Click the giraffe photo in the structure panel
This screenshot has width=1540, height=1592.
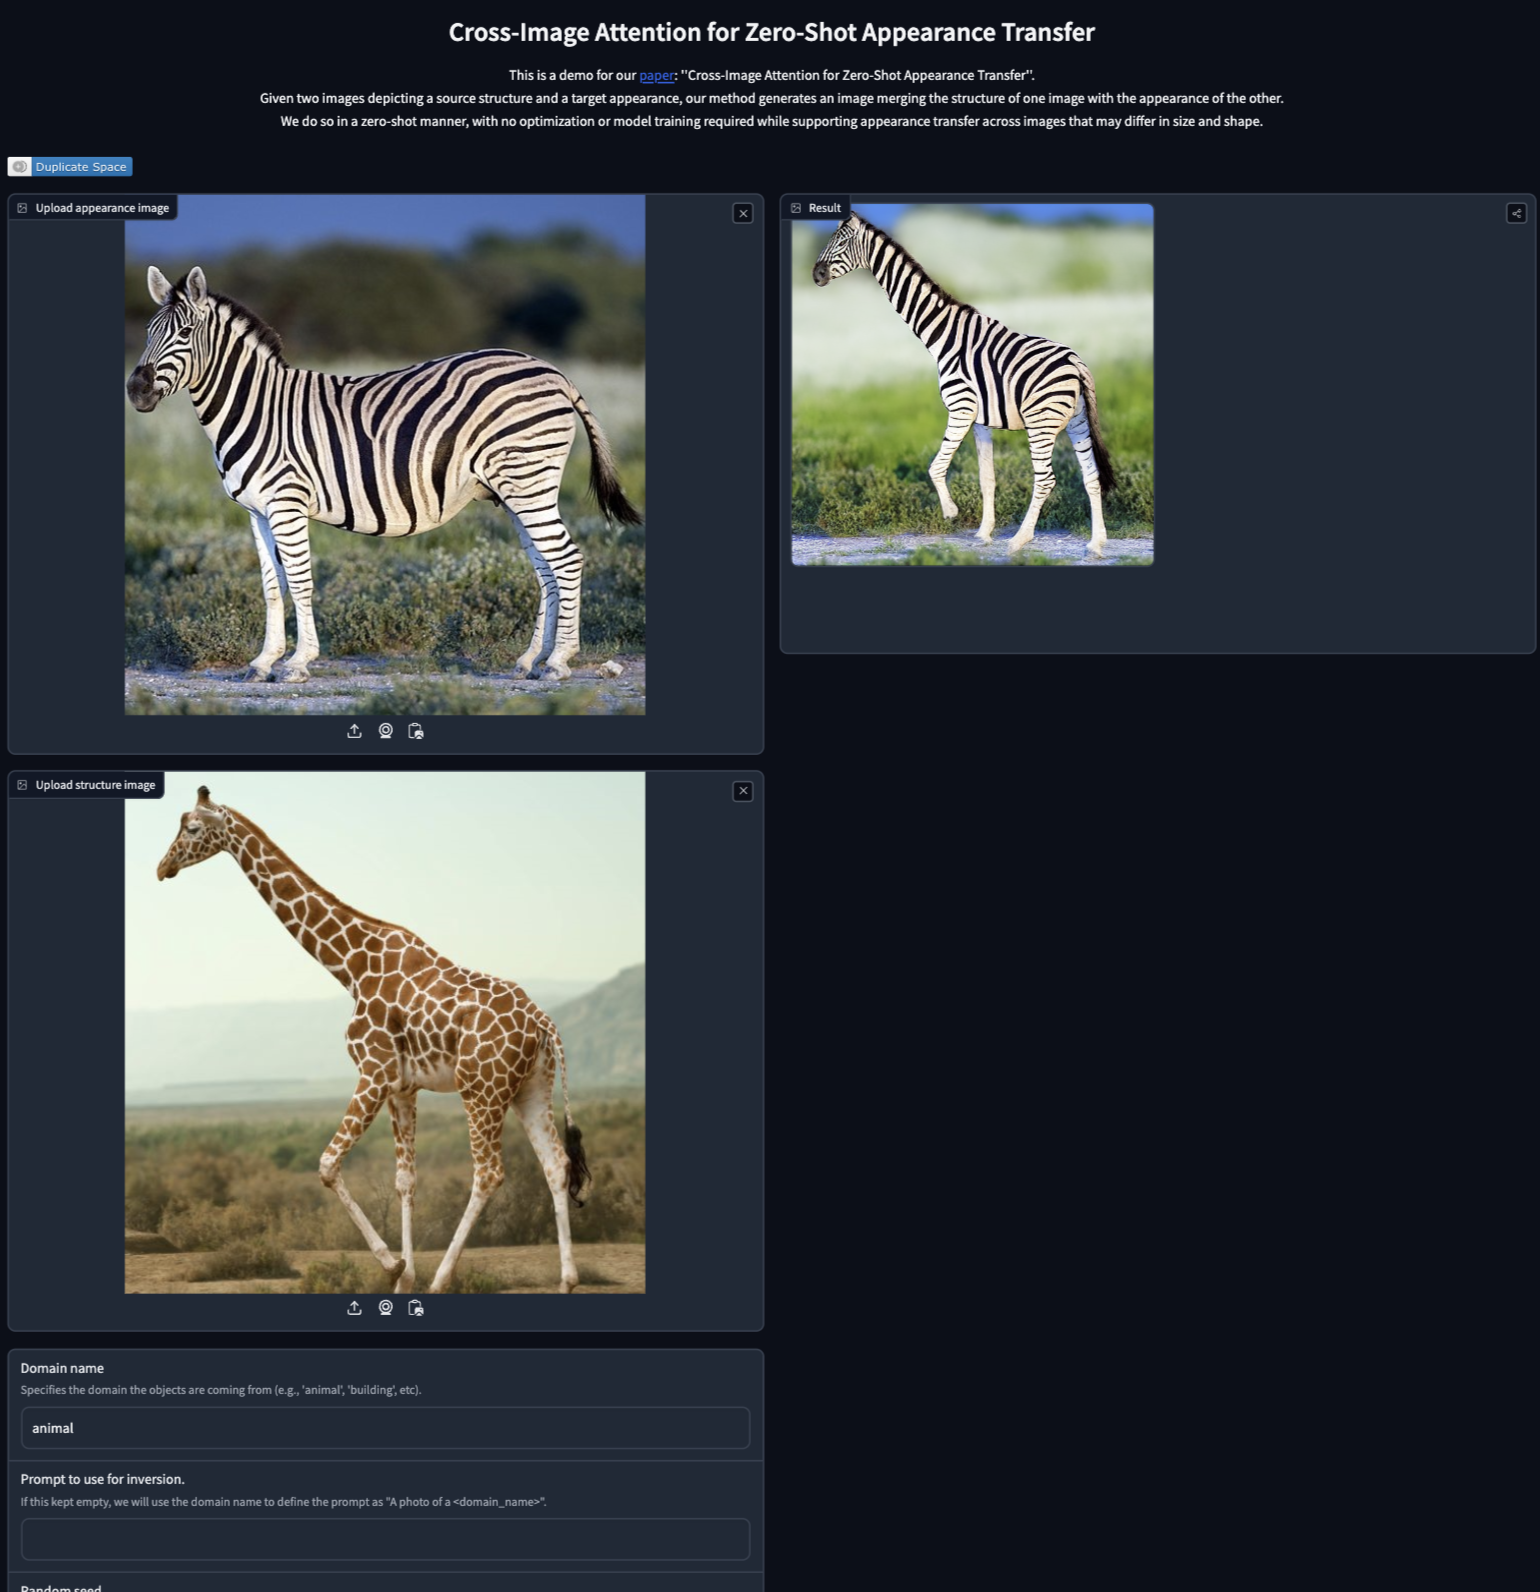pyautogui.click(x=385, y=1032)
